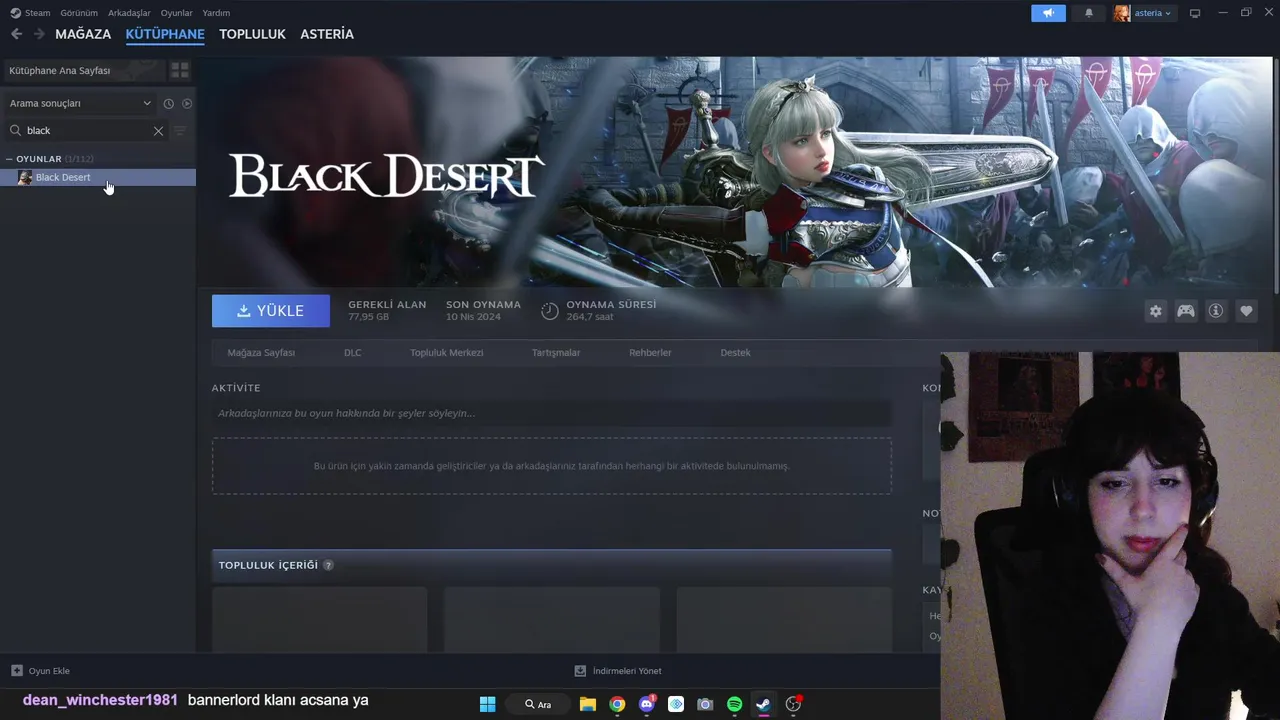Click the ready-to-play filter icon
Image resolution: width=1280 pixels, height=720 pixels.
pos(187,103)
